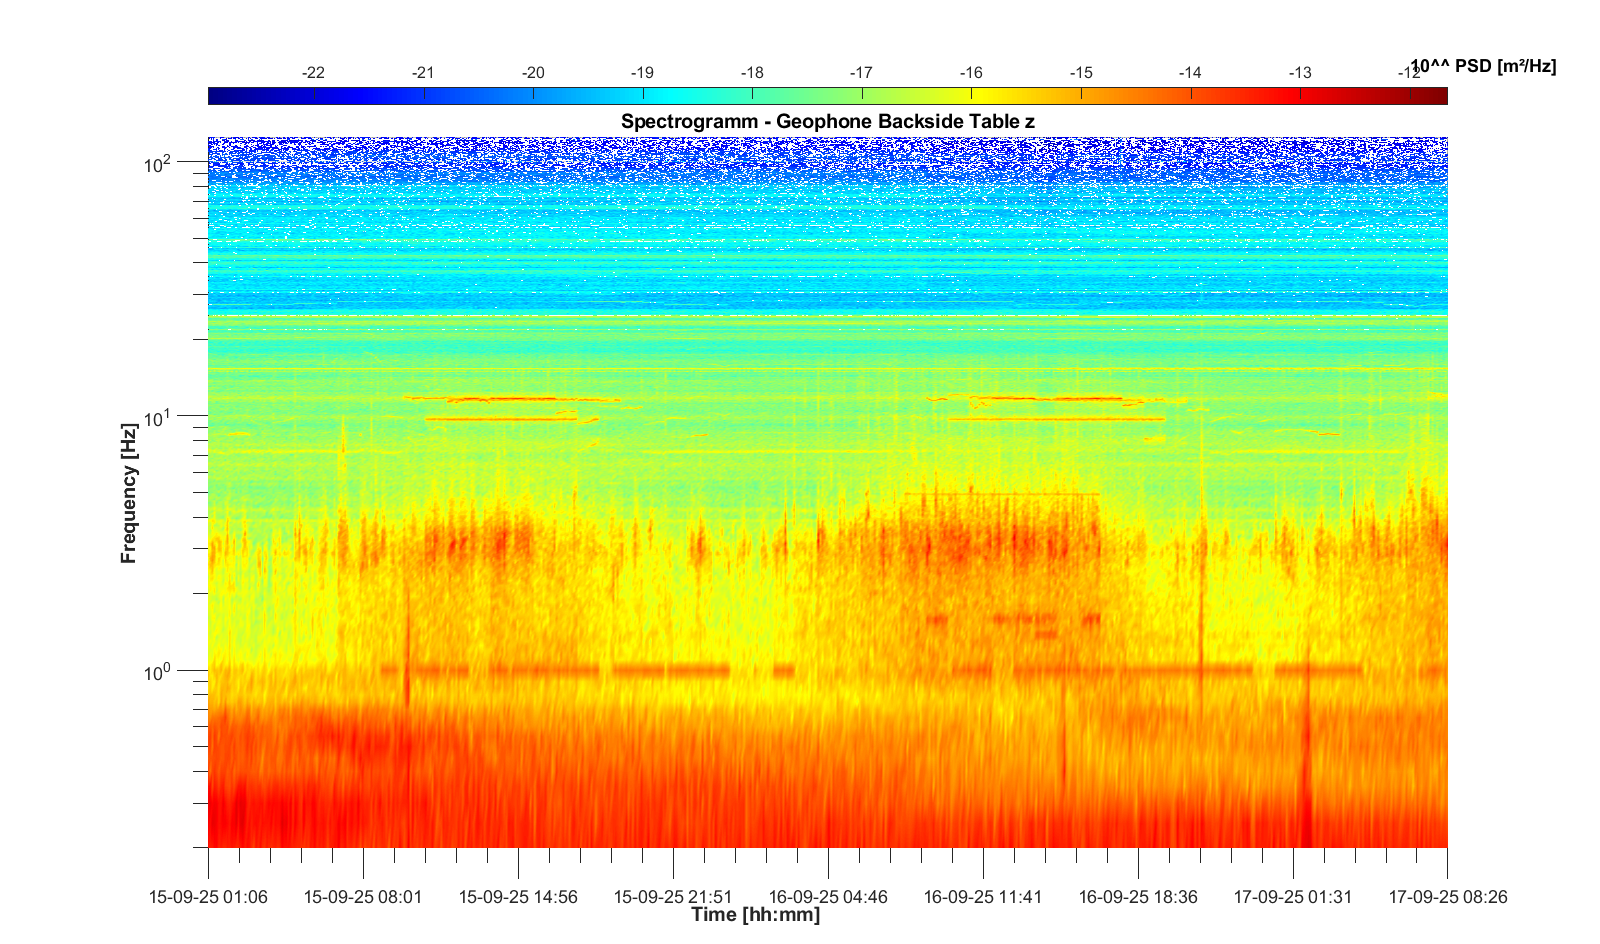Click the '17-09-25 08:26' time tick label
This screenshot has height=944, width=1600.
tap(1447, 897)
